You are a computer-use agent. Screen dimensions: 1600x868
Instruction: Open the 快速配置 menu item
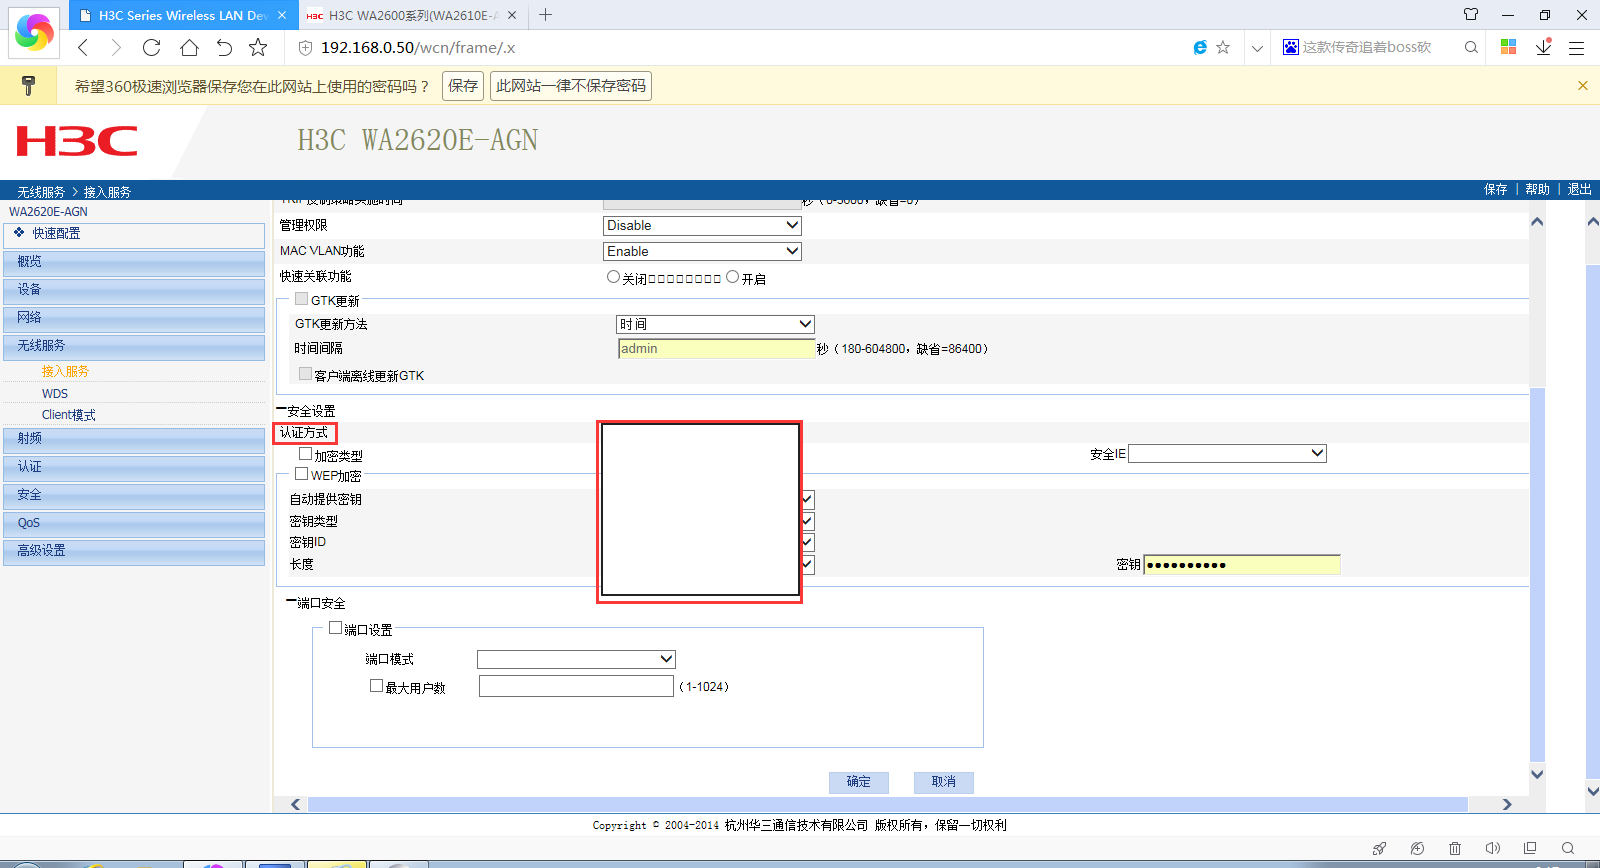pos(134,234)
